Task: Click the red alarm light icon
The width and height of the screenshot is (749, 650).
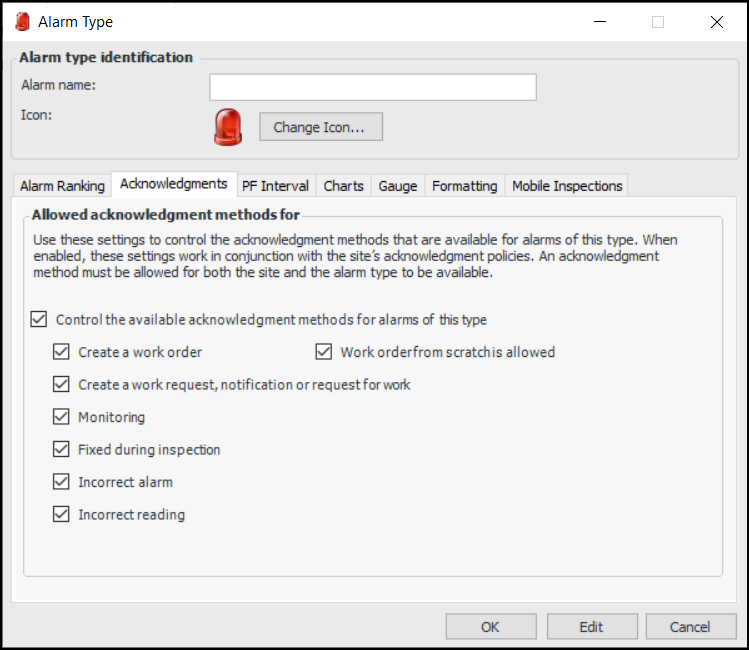Action: pyautogui.click(x=228, y=126)
